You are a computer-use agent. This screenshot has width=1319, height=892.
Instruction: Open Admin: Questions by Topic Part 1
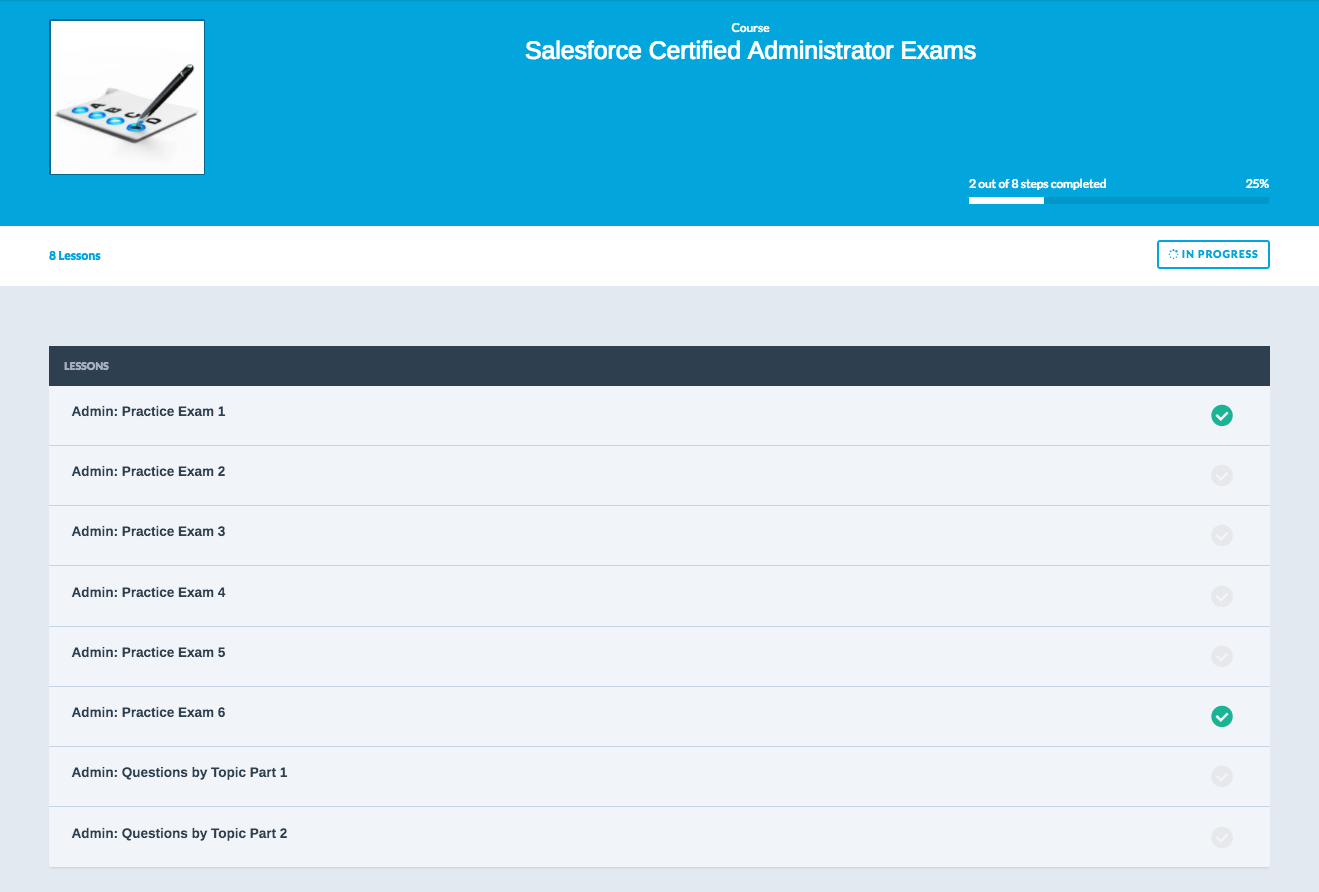point(179,772)
